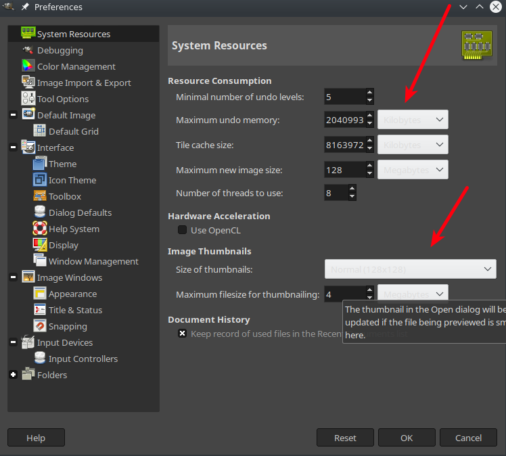The image size is (506, 456).
Task: Go to Image Import & Export page
Action: (84, 83)
